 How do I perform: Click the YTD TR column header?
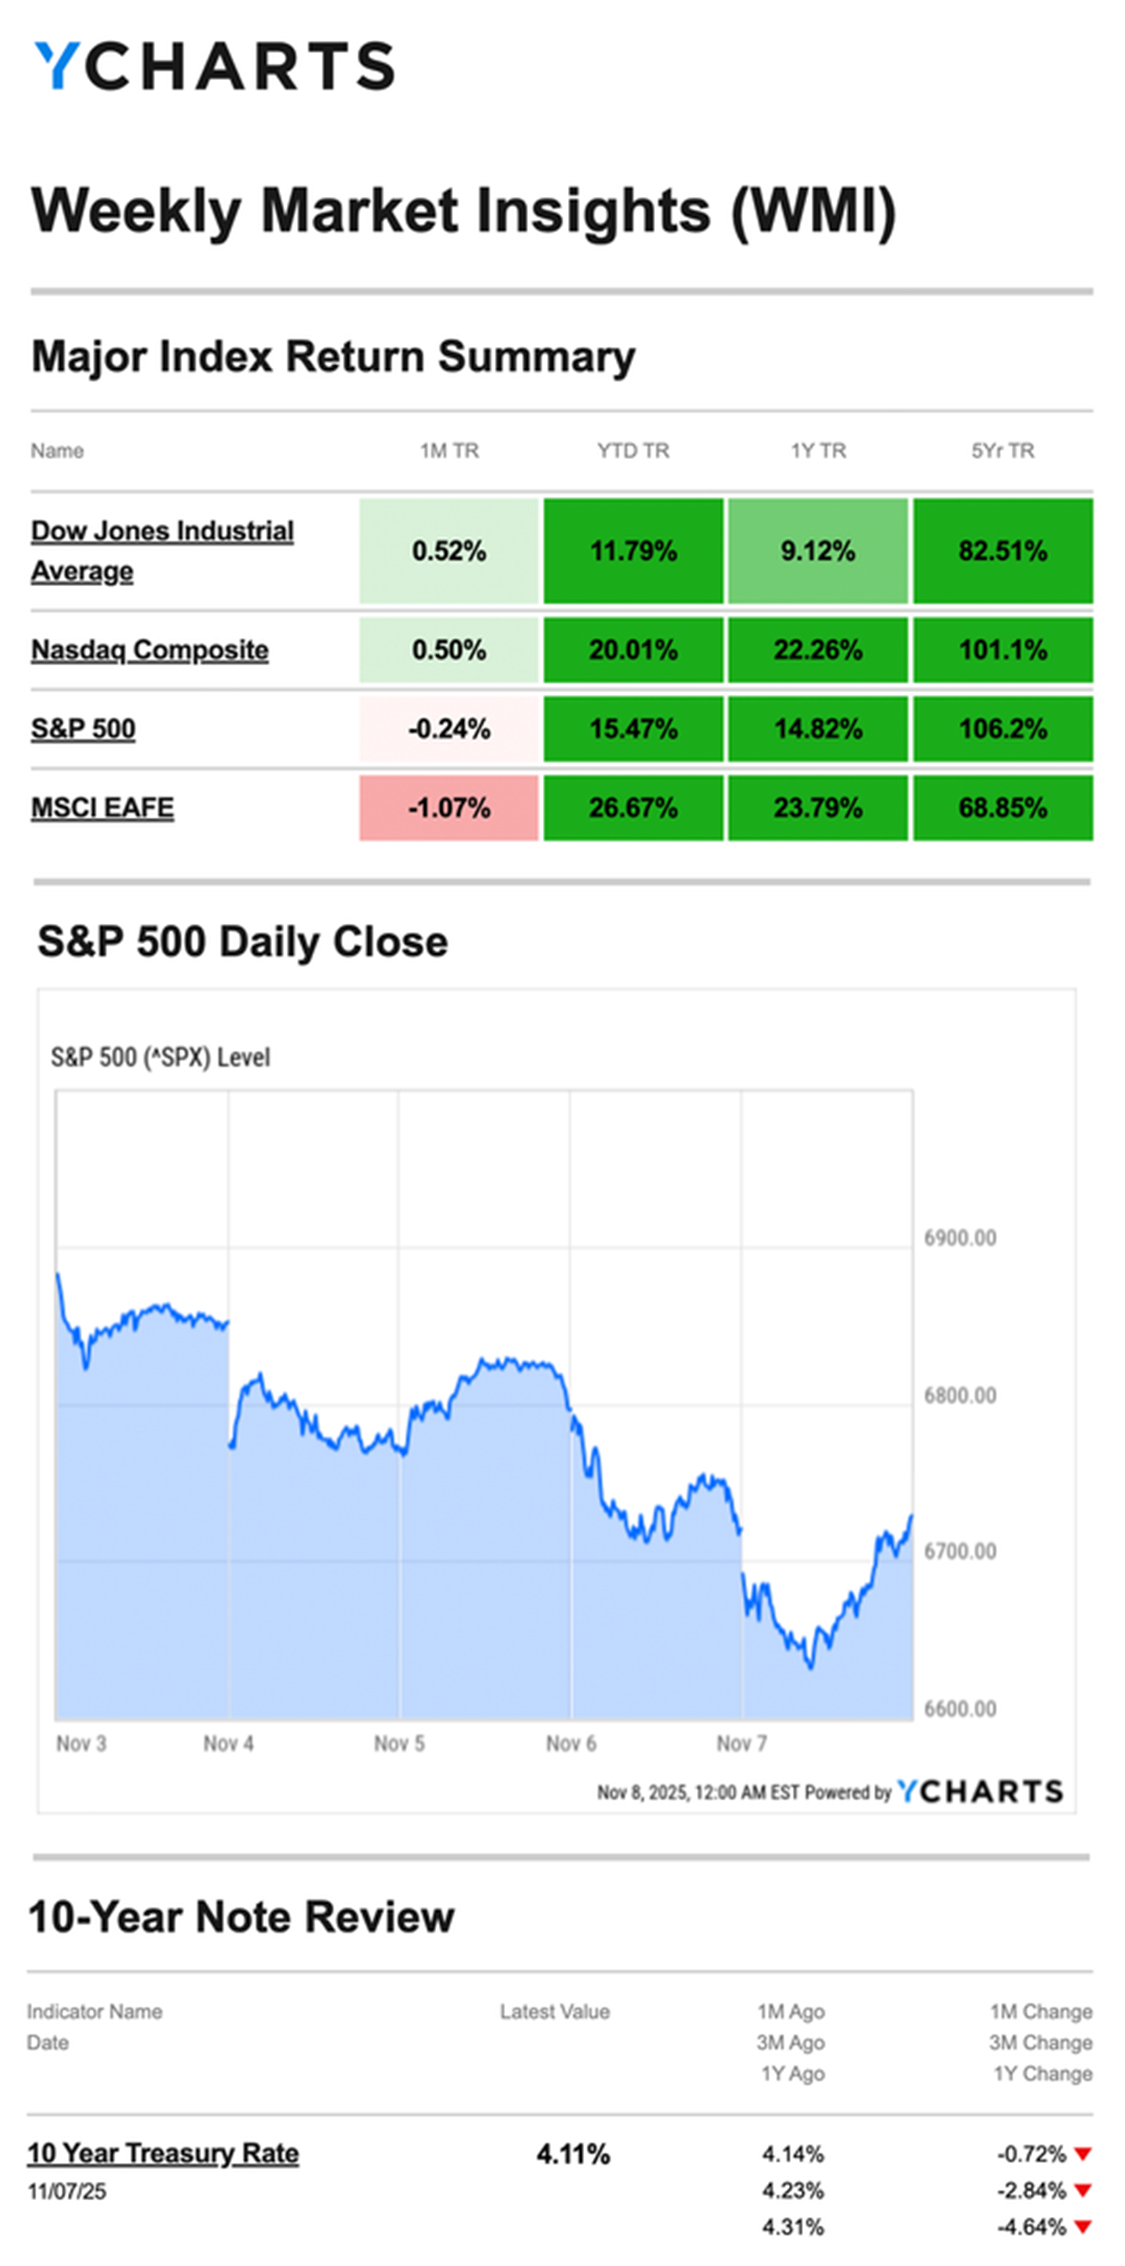pos(633,451)
